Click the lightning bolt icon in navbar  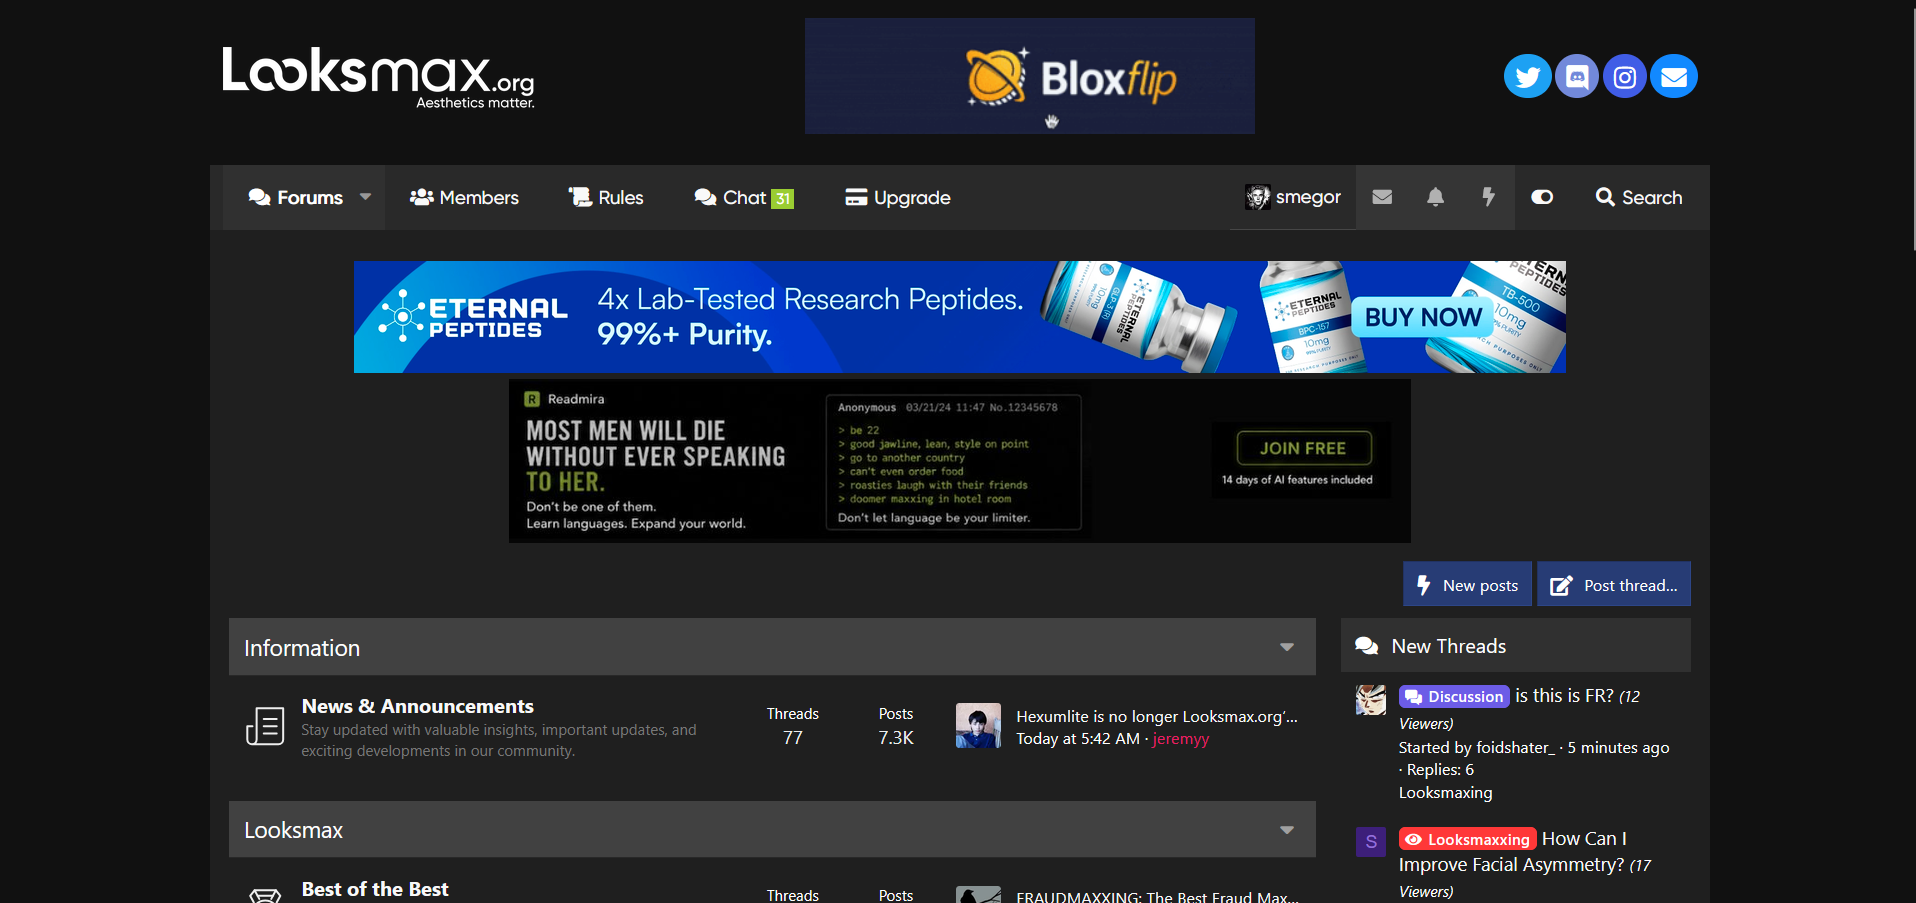(1488, 197)
